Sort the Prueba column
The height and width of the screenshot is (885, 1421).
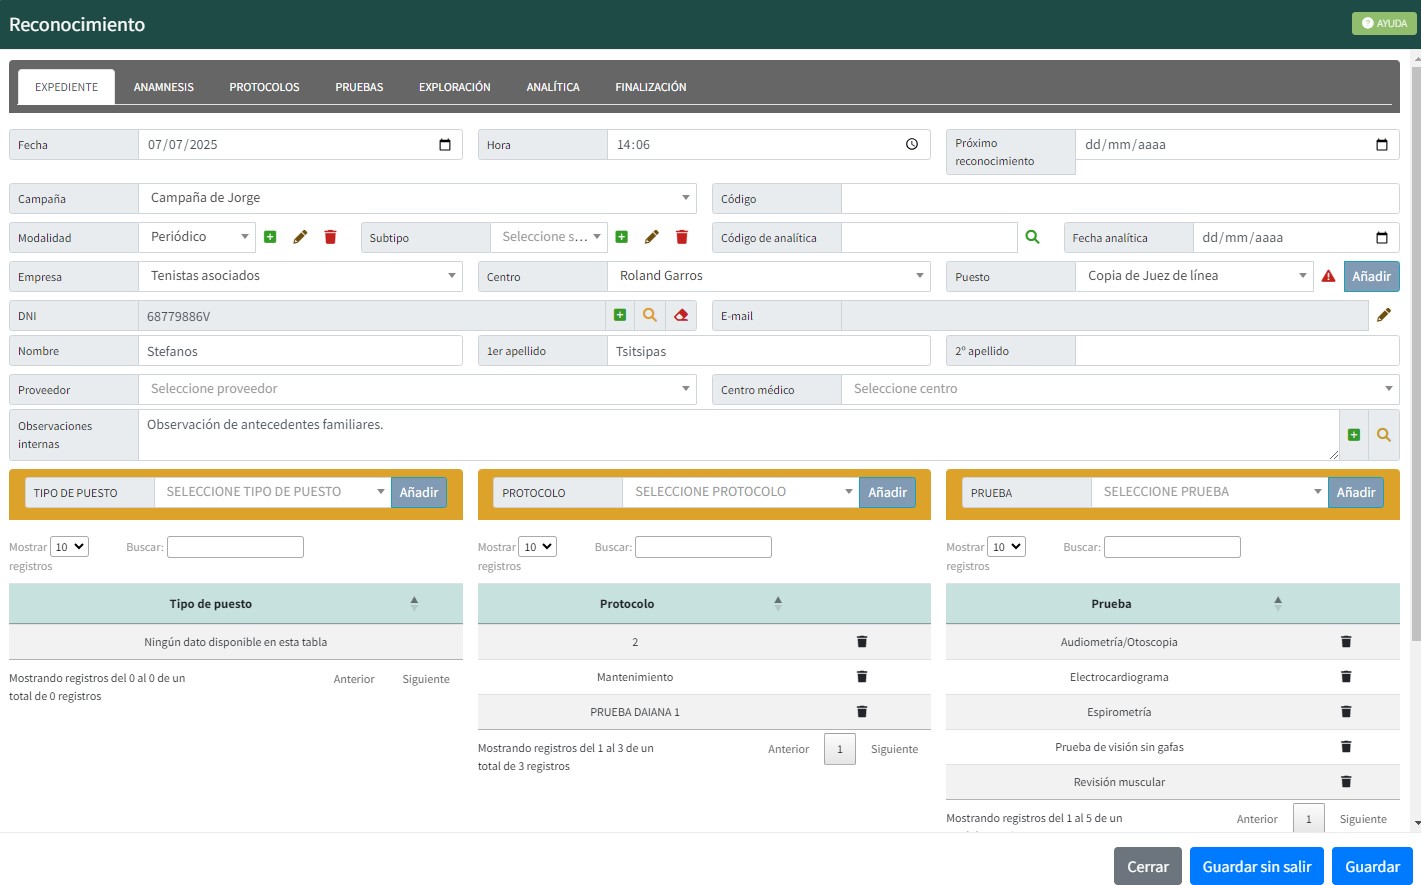click(x=1277, y=603)
